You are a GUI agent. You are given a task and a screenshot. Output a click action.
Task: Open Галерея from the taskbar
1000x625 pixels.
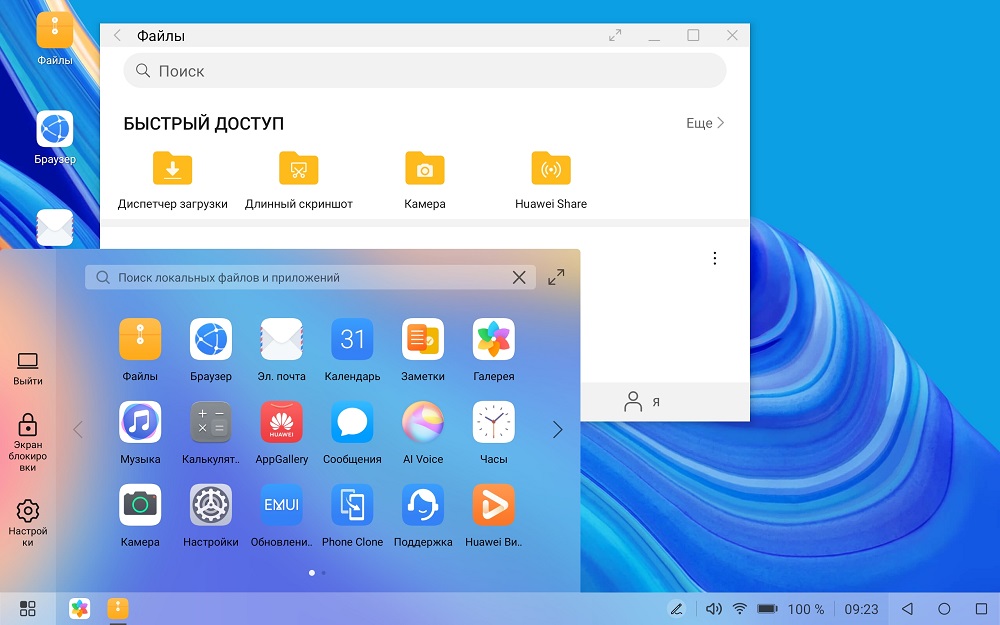click(80, 608)
